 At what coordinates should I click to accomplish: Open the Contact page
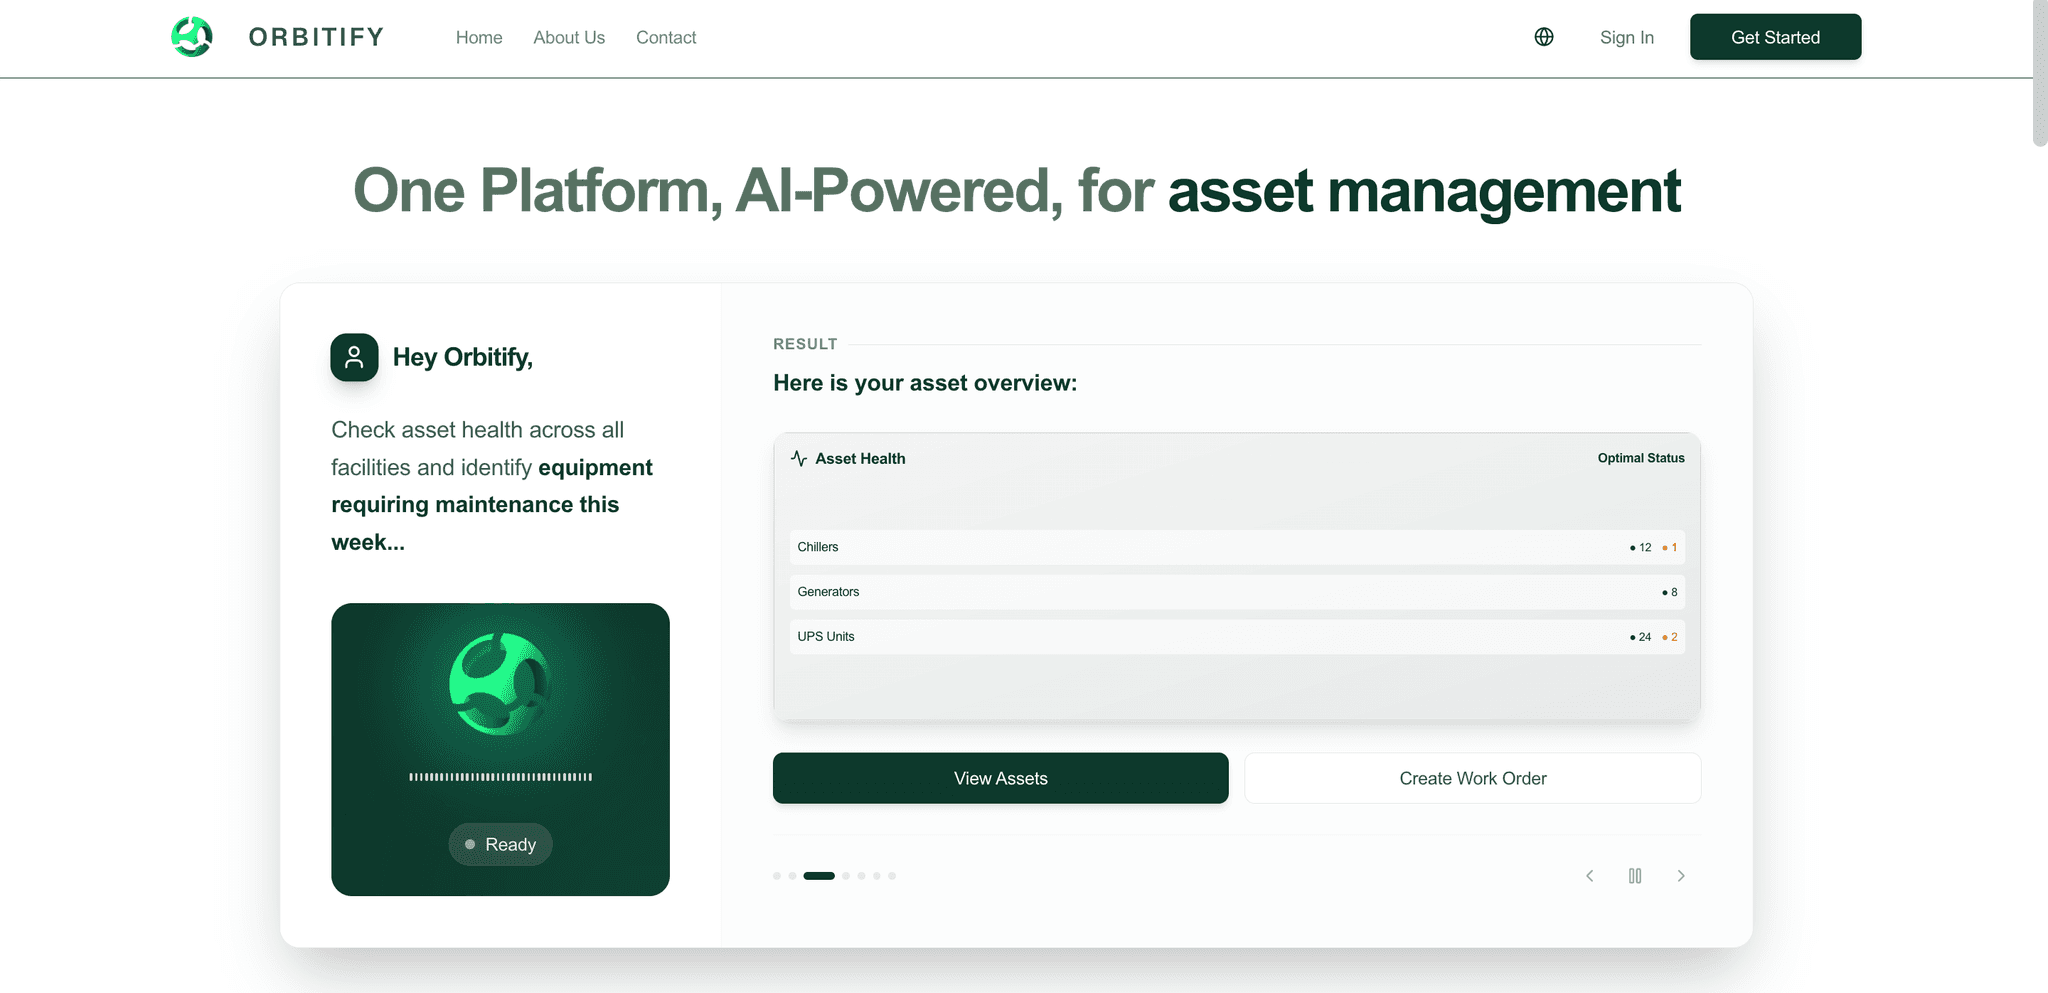pos(666,37)
